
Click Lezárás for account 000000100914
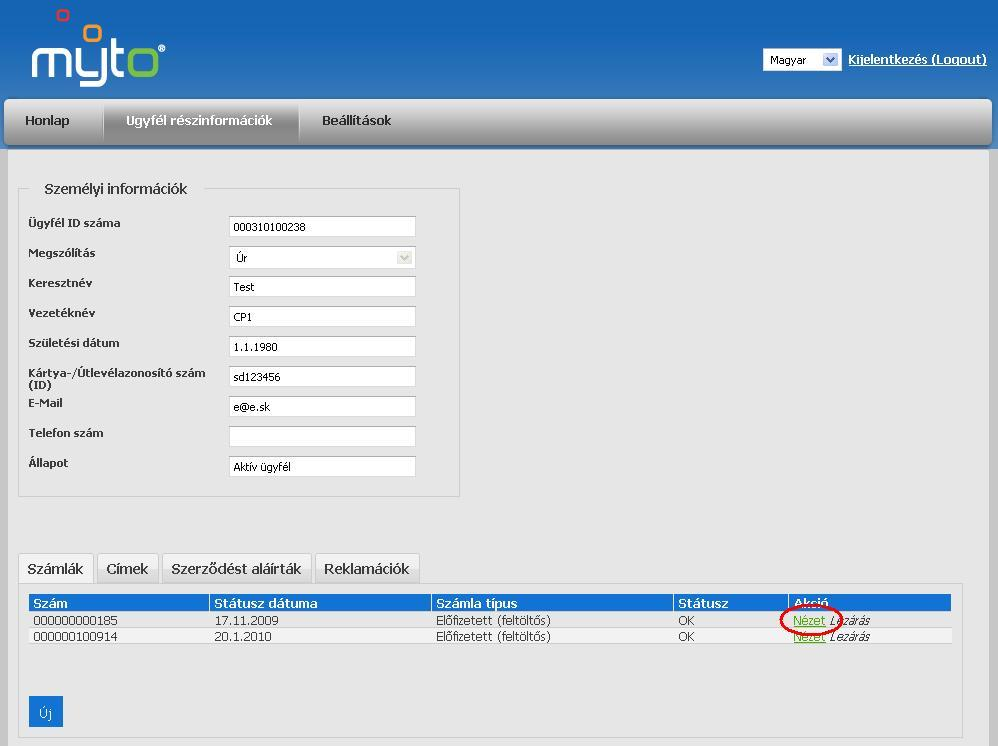850,637
